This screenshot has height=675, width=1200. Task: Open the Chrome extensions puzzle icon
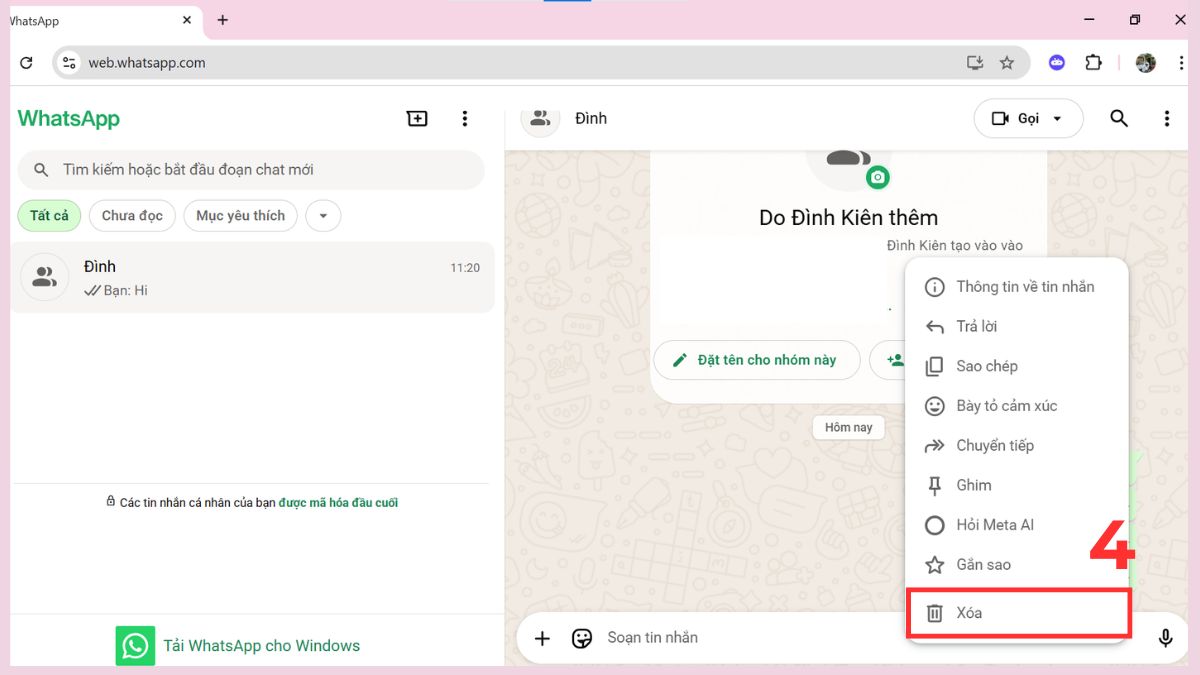click(1093, 62)
